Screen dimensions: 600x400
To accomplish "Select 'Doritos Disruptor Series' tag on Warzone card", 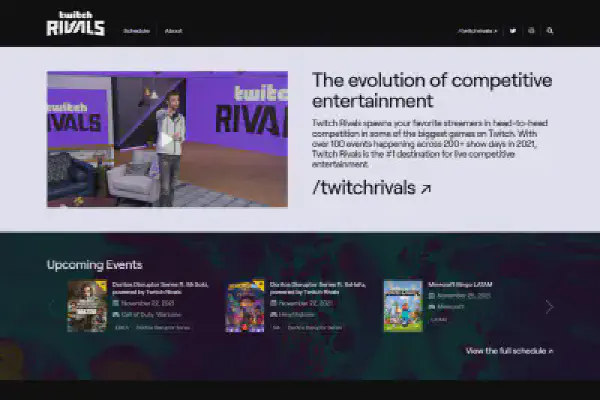I will pyautogui.click(x=163, y=328).
